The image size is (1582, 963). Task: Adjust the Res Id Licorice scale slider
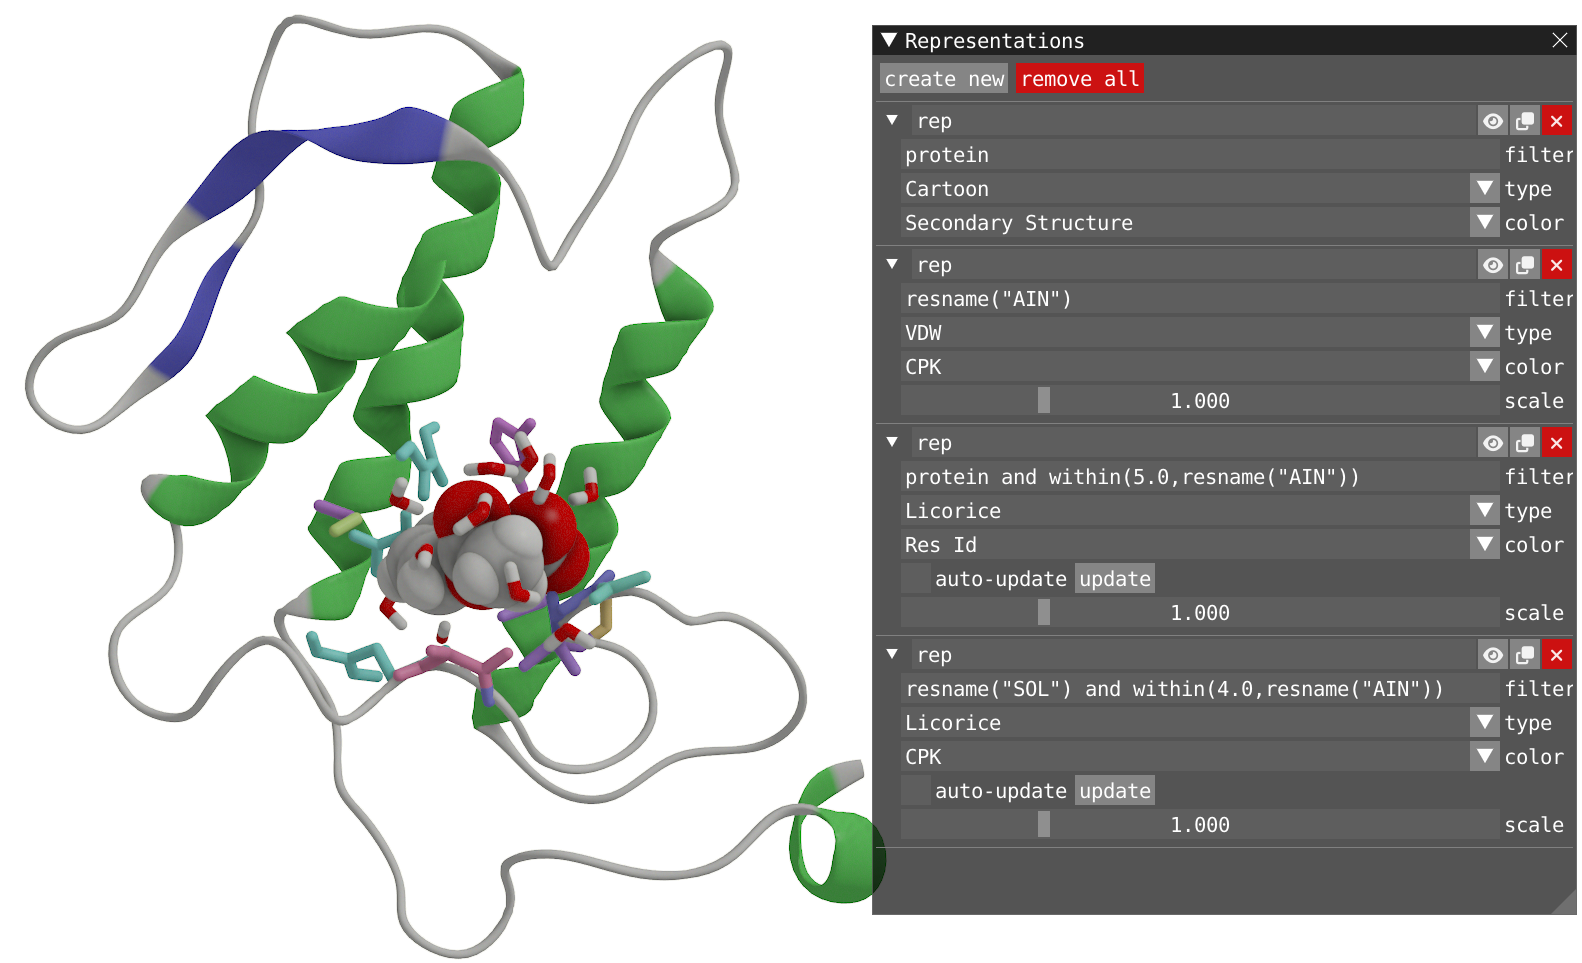pyautogui.click(x=1199, y=613)
